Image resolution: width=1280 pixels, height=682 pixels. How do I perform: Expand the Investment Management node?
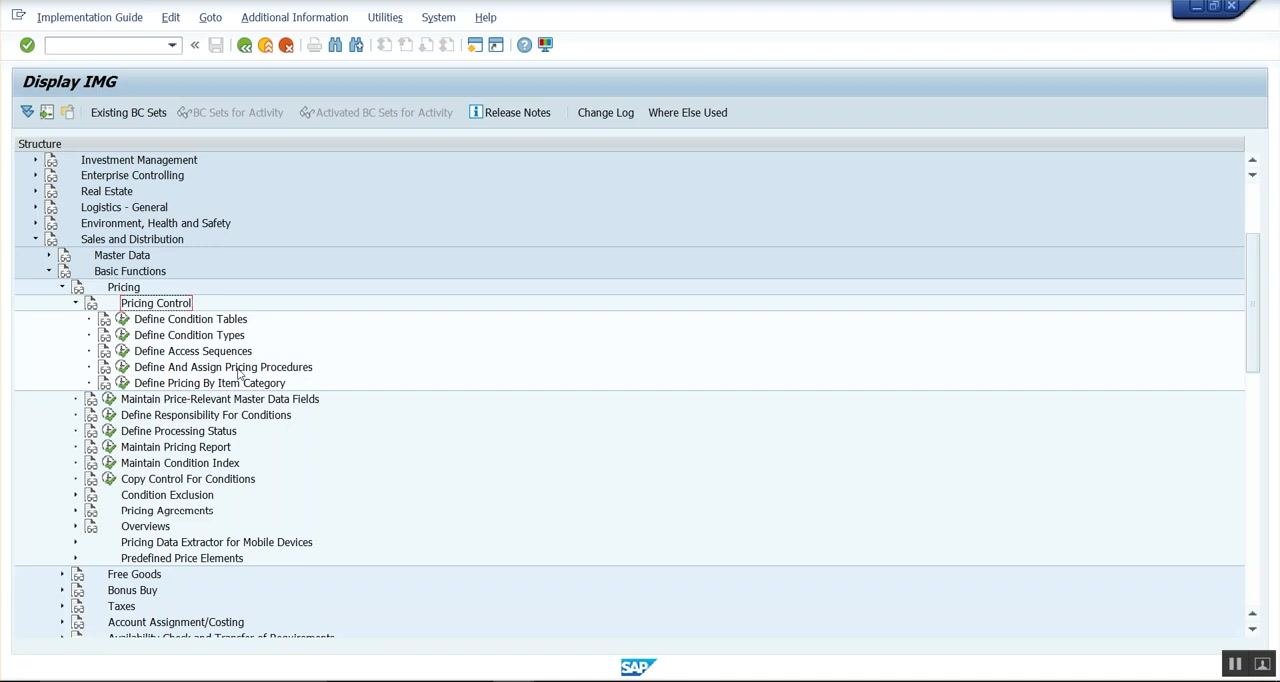click(x=35, y=160)
